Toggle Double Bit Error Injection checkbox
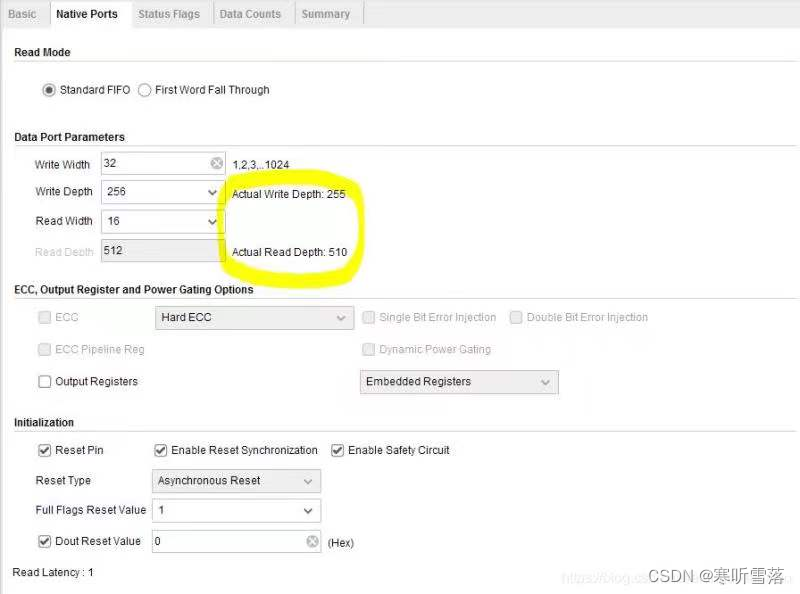The image size is (800, 594). coord(516,317)
